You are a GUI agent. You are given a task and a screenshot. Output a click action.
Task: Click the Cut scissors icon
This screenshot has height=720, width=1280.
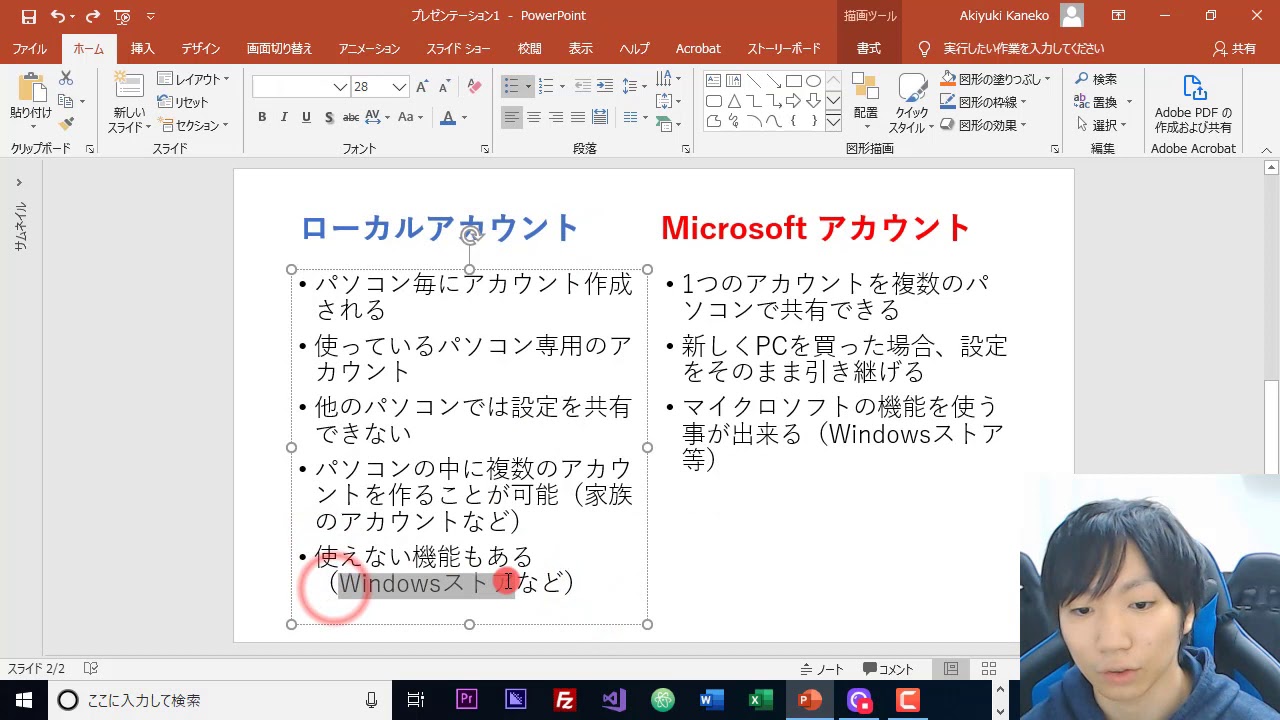[66, 78]
